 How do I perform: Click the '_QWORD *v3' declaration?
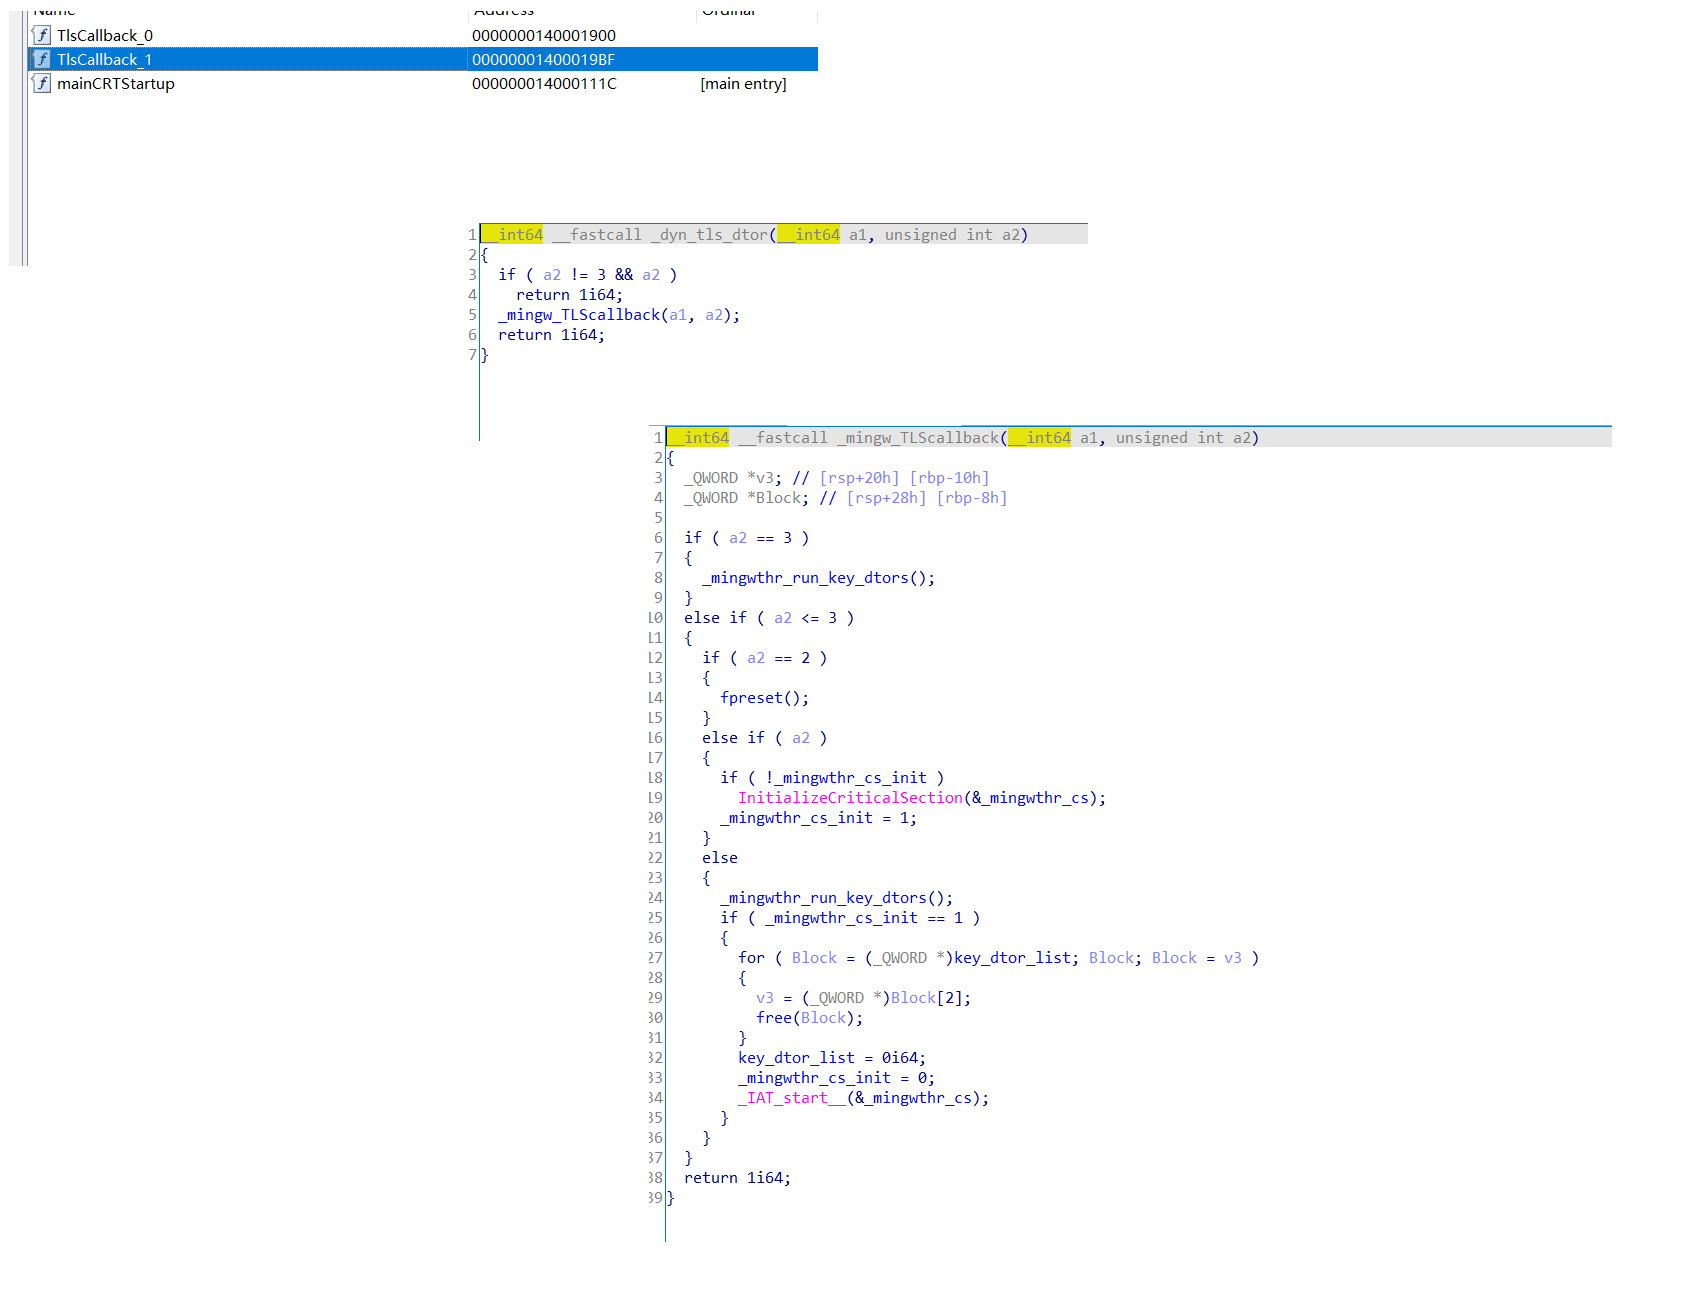coord(733,478)
